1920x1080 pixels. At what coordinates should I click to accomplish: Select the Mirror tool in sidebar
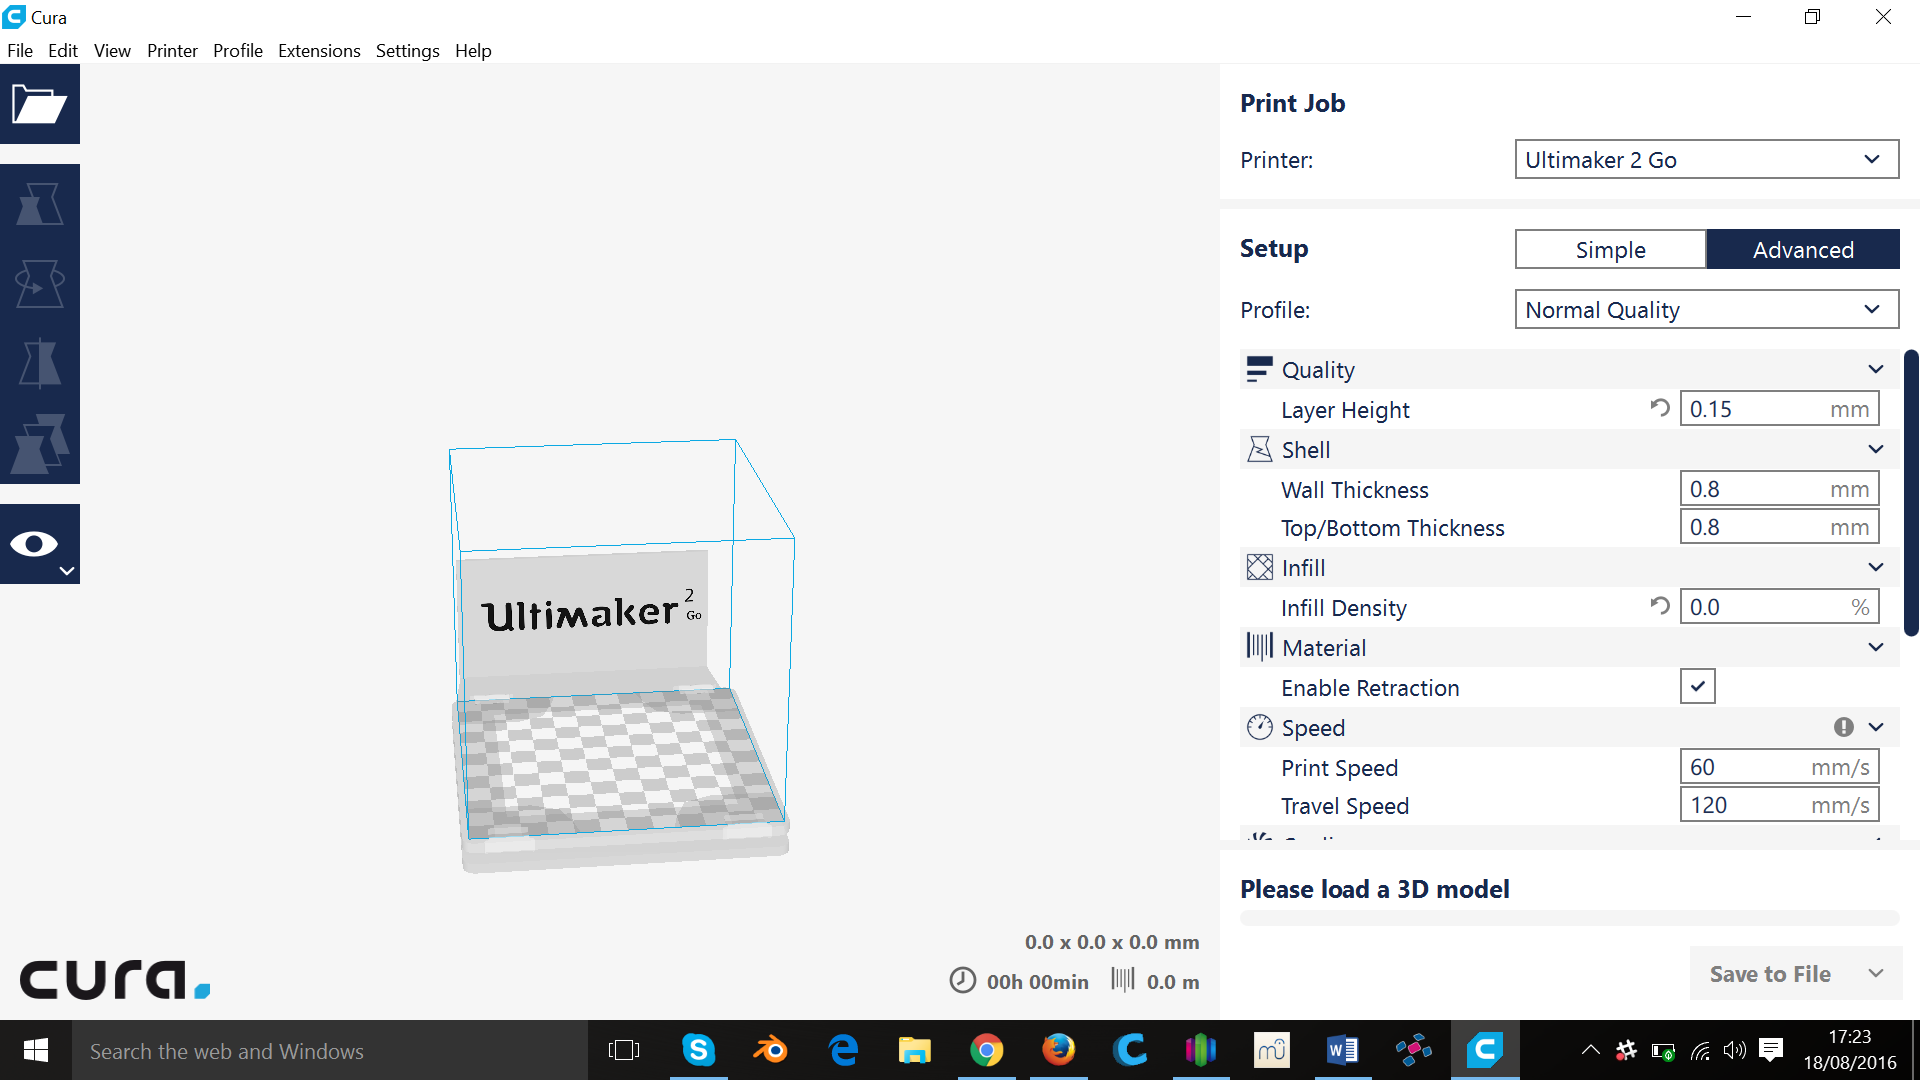point(40,364)
